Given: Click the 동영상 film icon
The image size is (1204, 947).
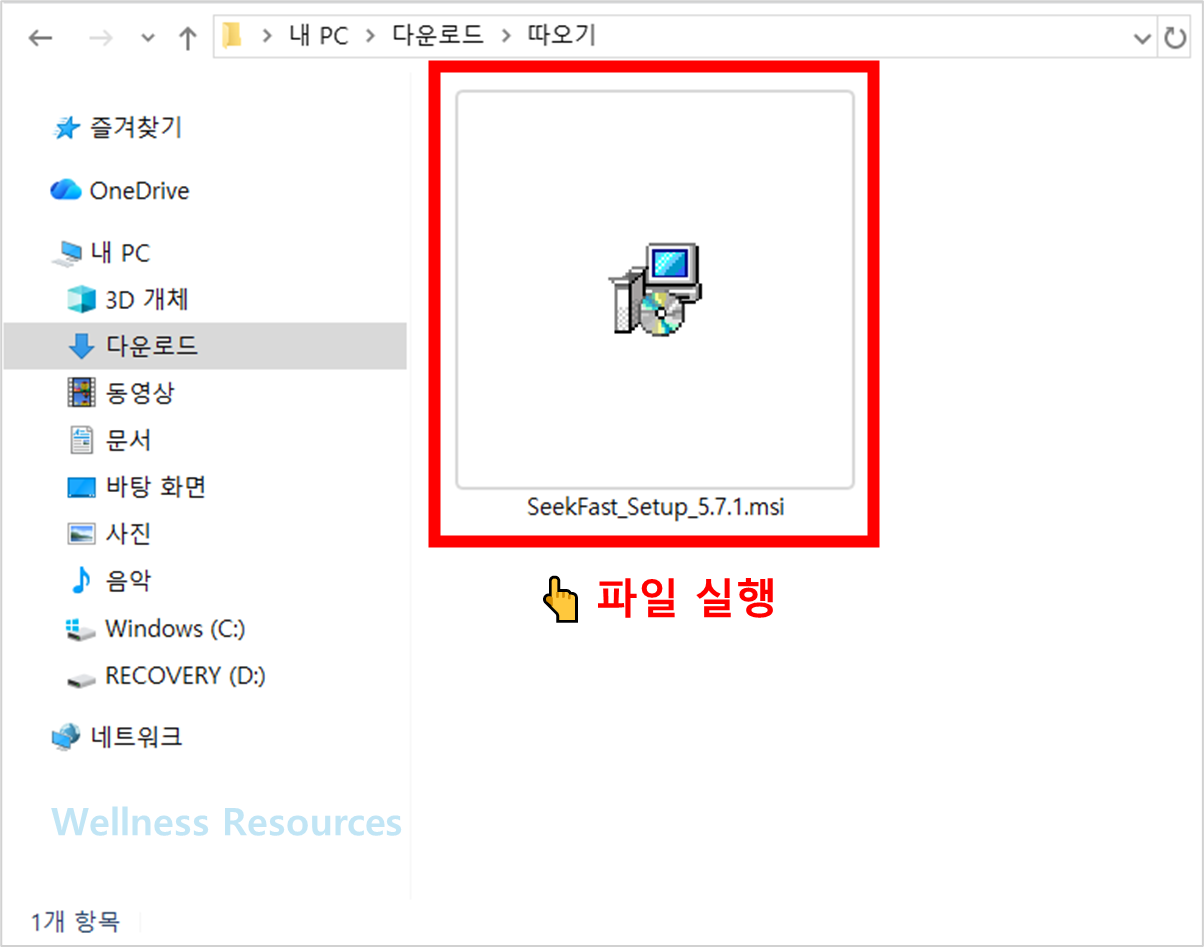Looking at the screenshot, I should 81,393.
